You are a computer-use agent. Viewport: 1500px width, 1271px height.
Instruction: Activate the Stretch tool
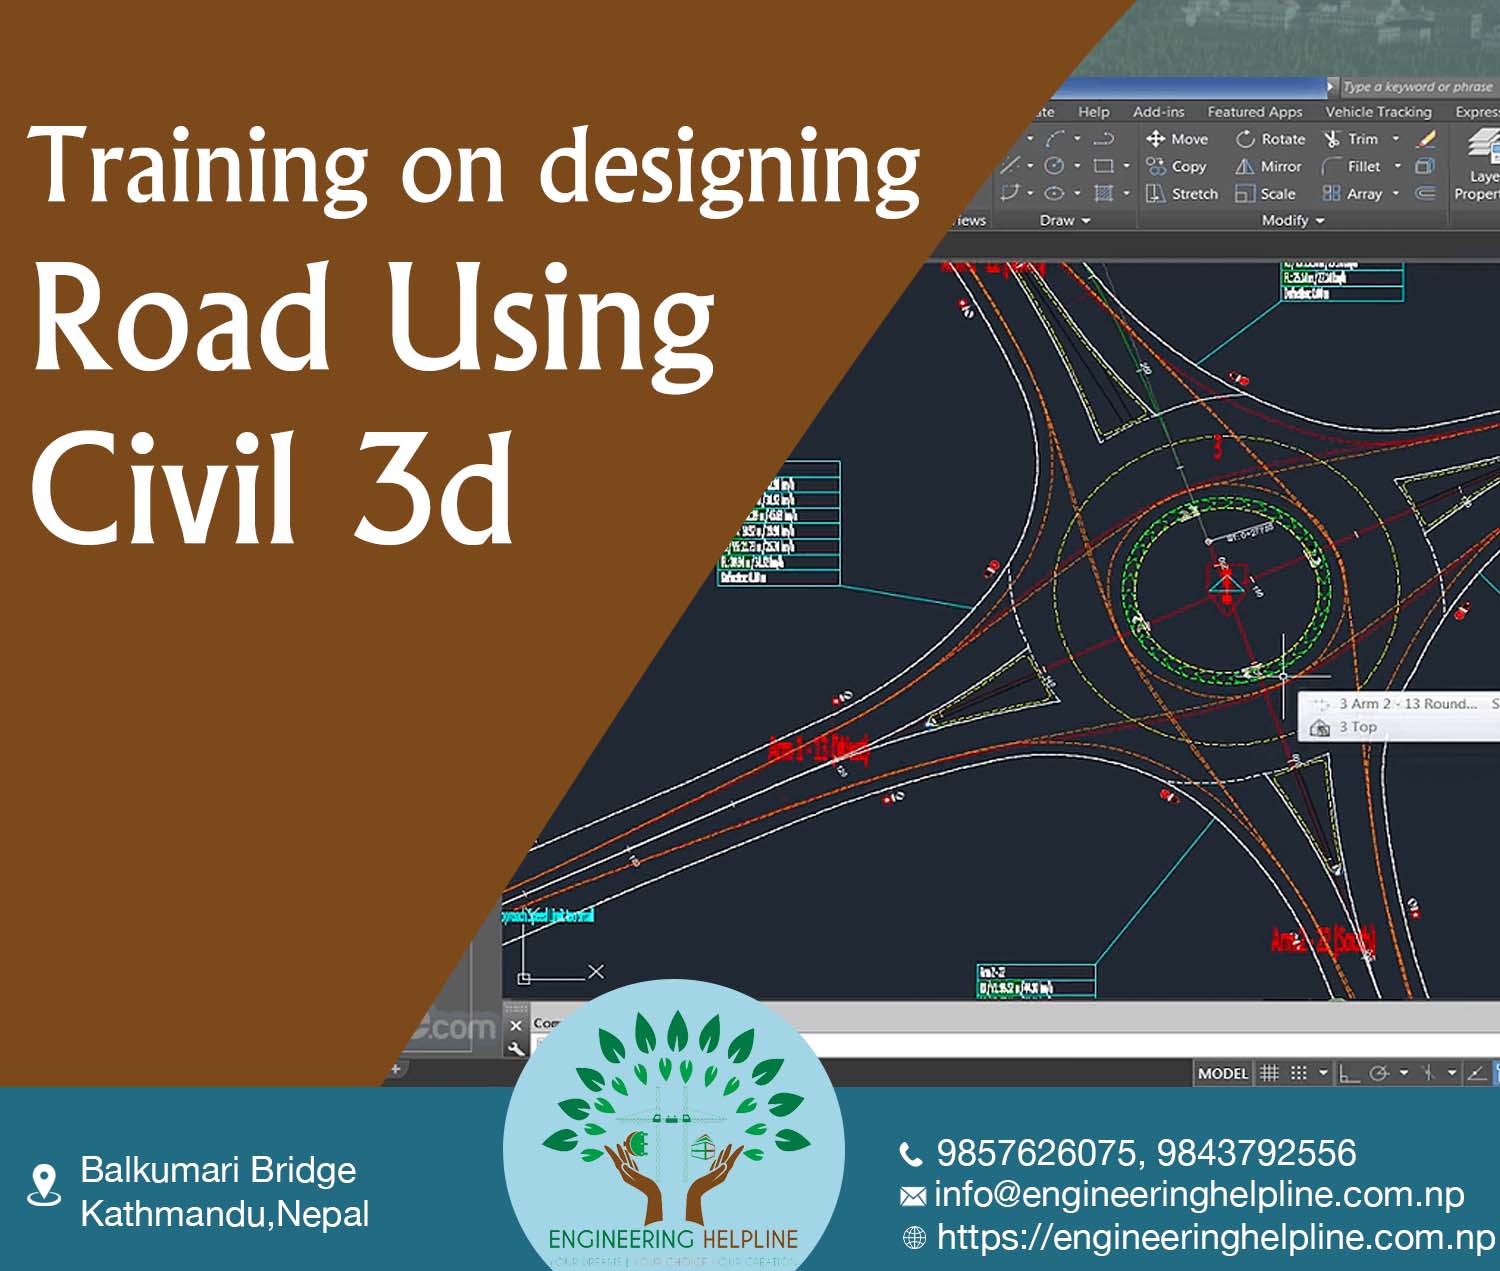tap(1182, 193)
